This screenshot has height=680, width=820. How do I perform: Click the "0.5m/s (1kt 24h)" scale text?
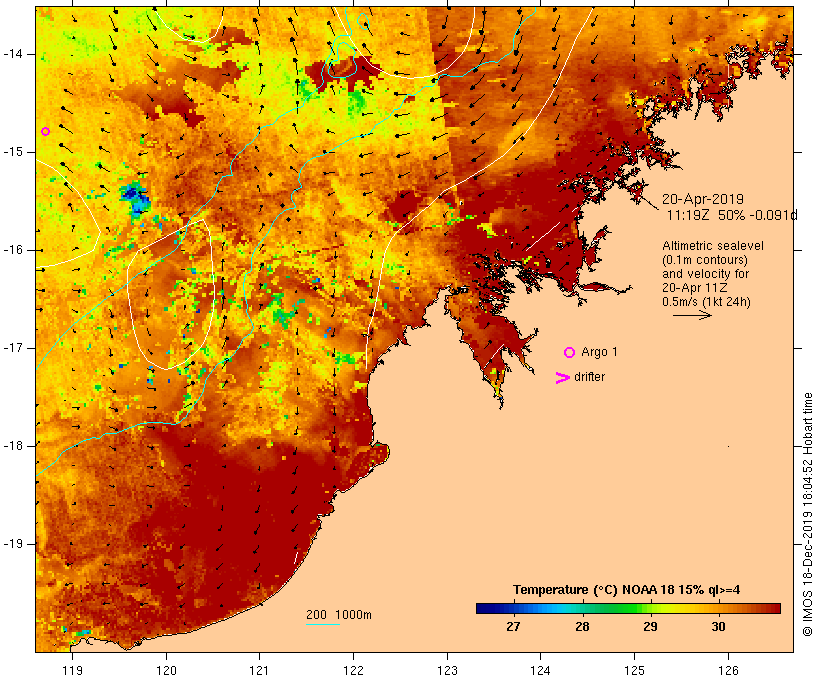[706, 302]
